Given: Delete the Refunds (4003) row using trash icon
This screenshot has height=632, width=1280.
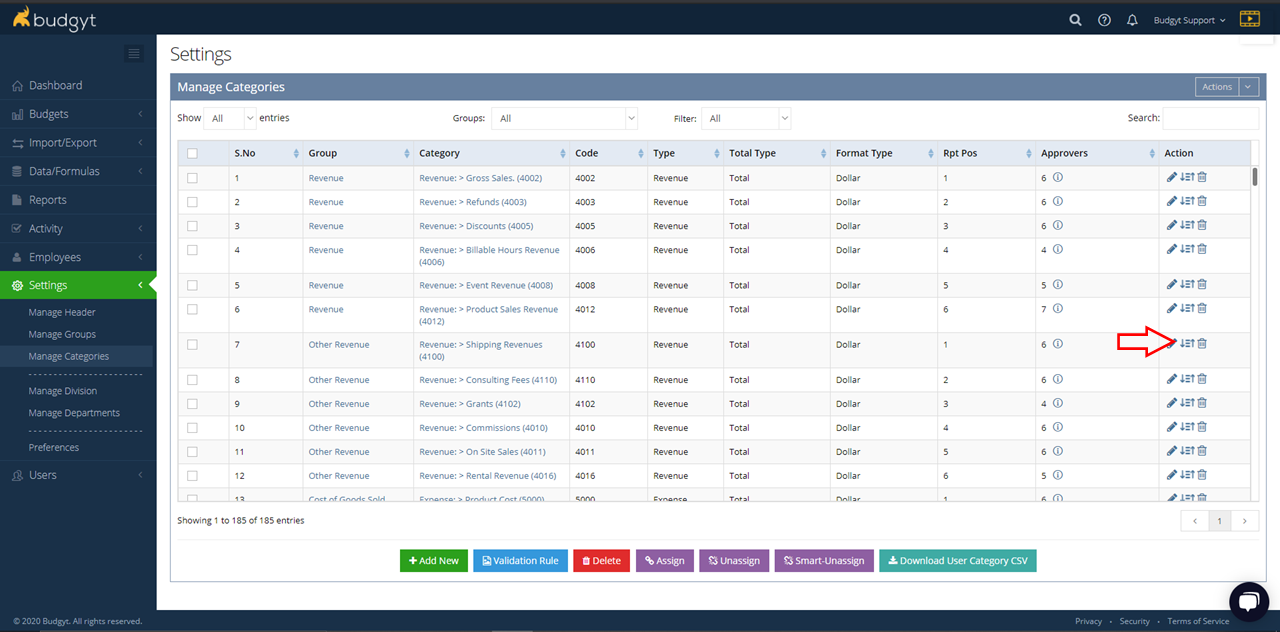Looking at the screenshot, I should pyautogui.click(x=1202, y=202).
